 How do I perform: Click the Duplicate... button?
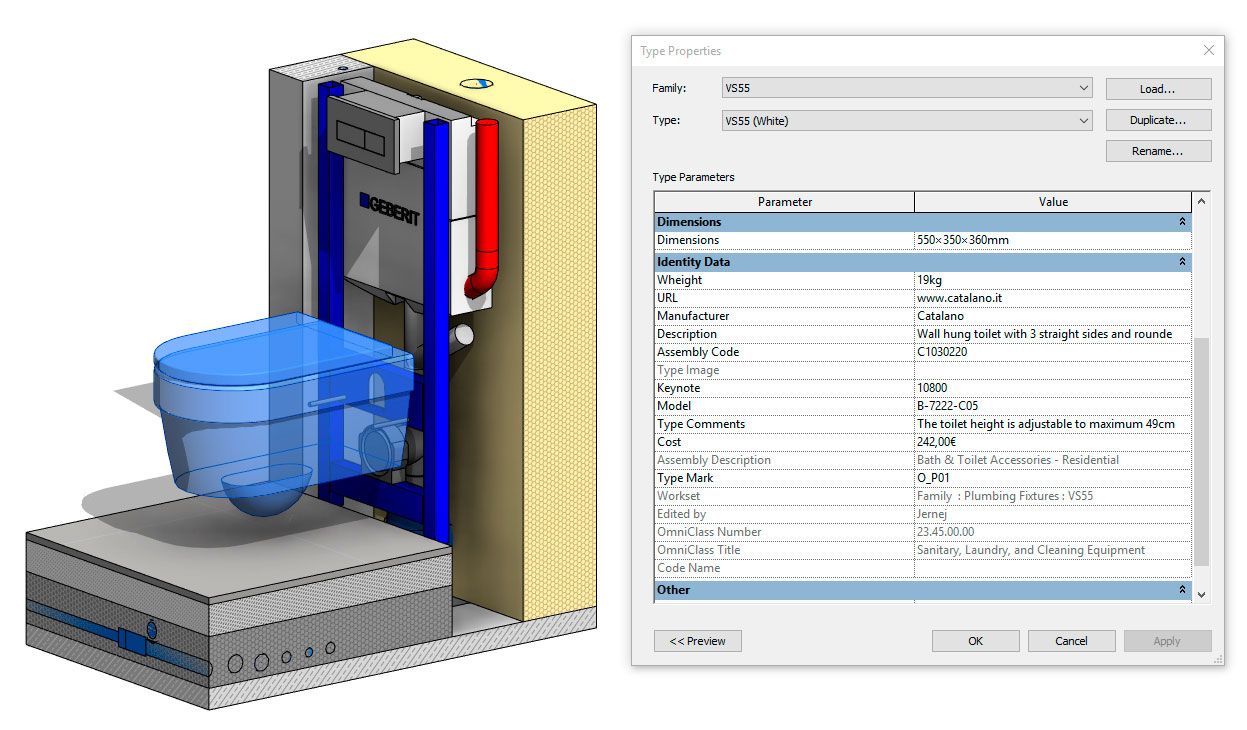click(x=1158, y=120)
